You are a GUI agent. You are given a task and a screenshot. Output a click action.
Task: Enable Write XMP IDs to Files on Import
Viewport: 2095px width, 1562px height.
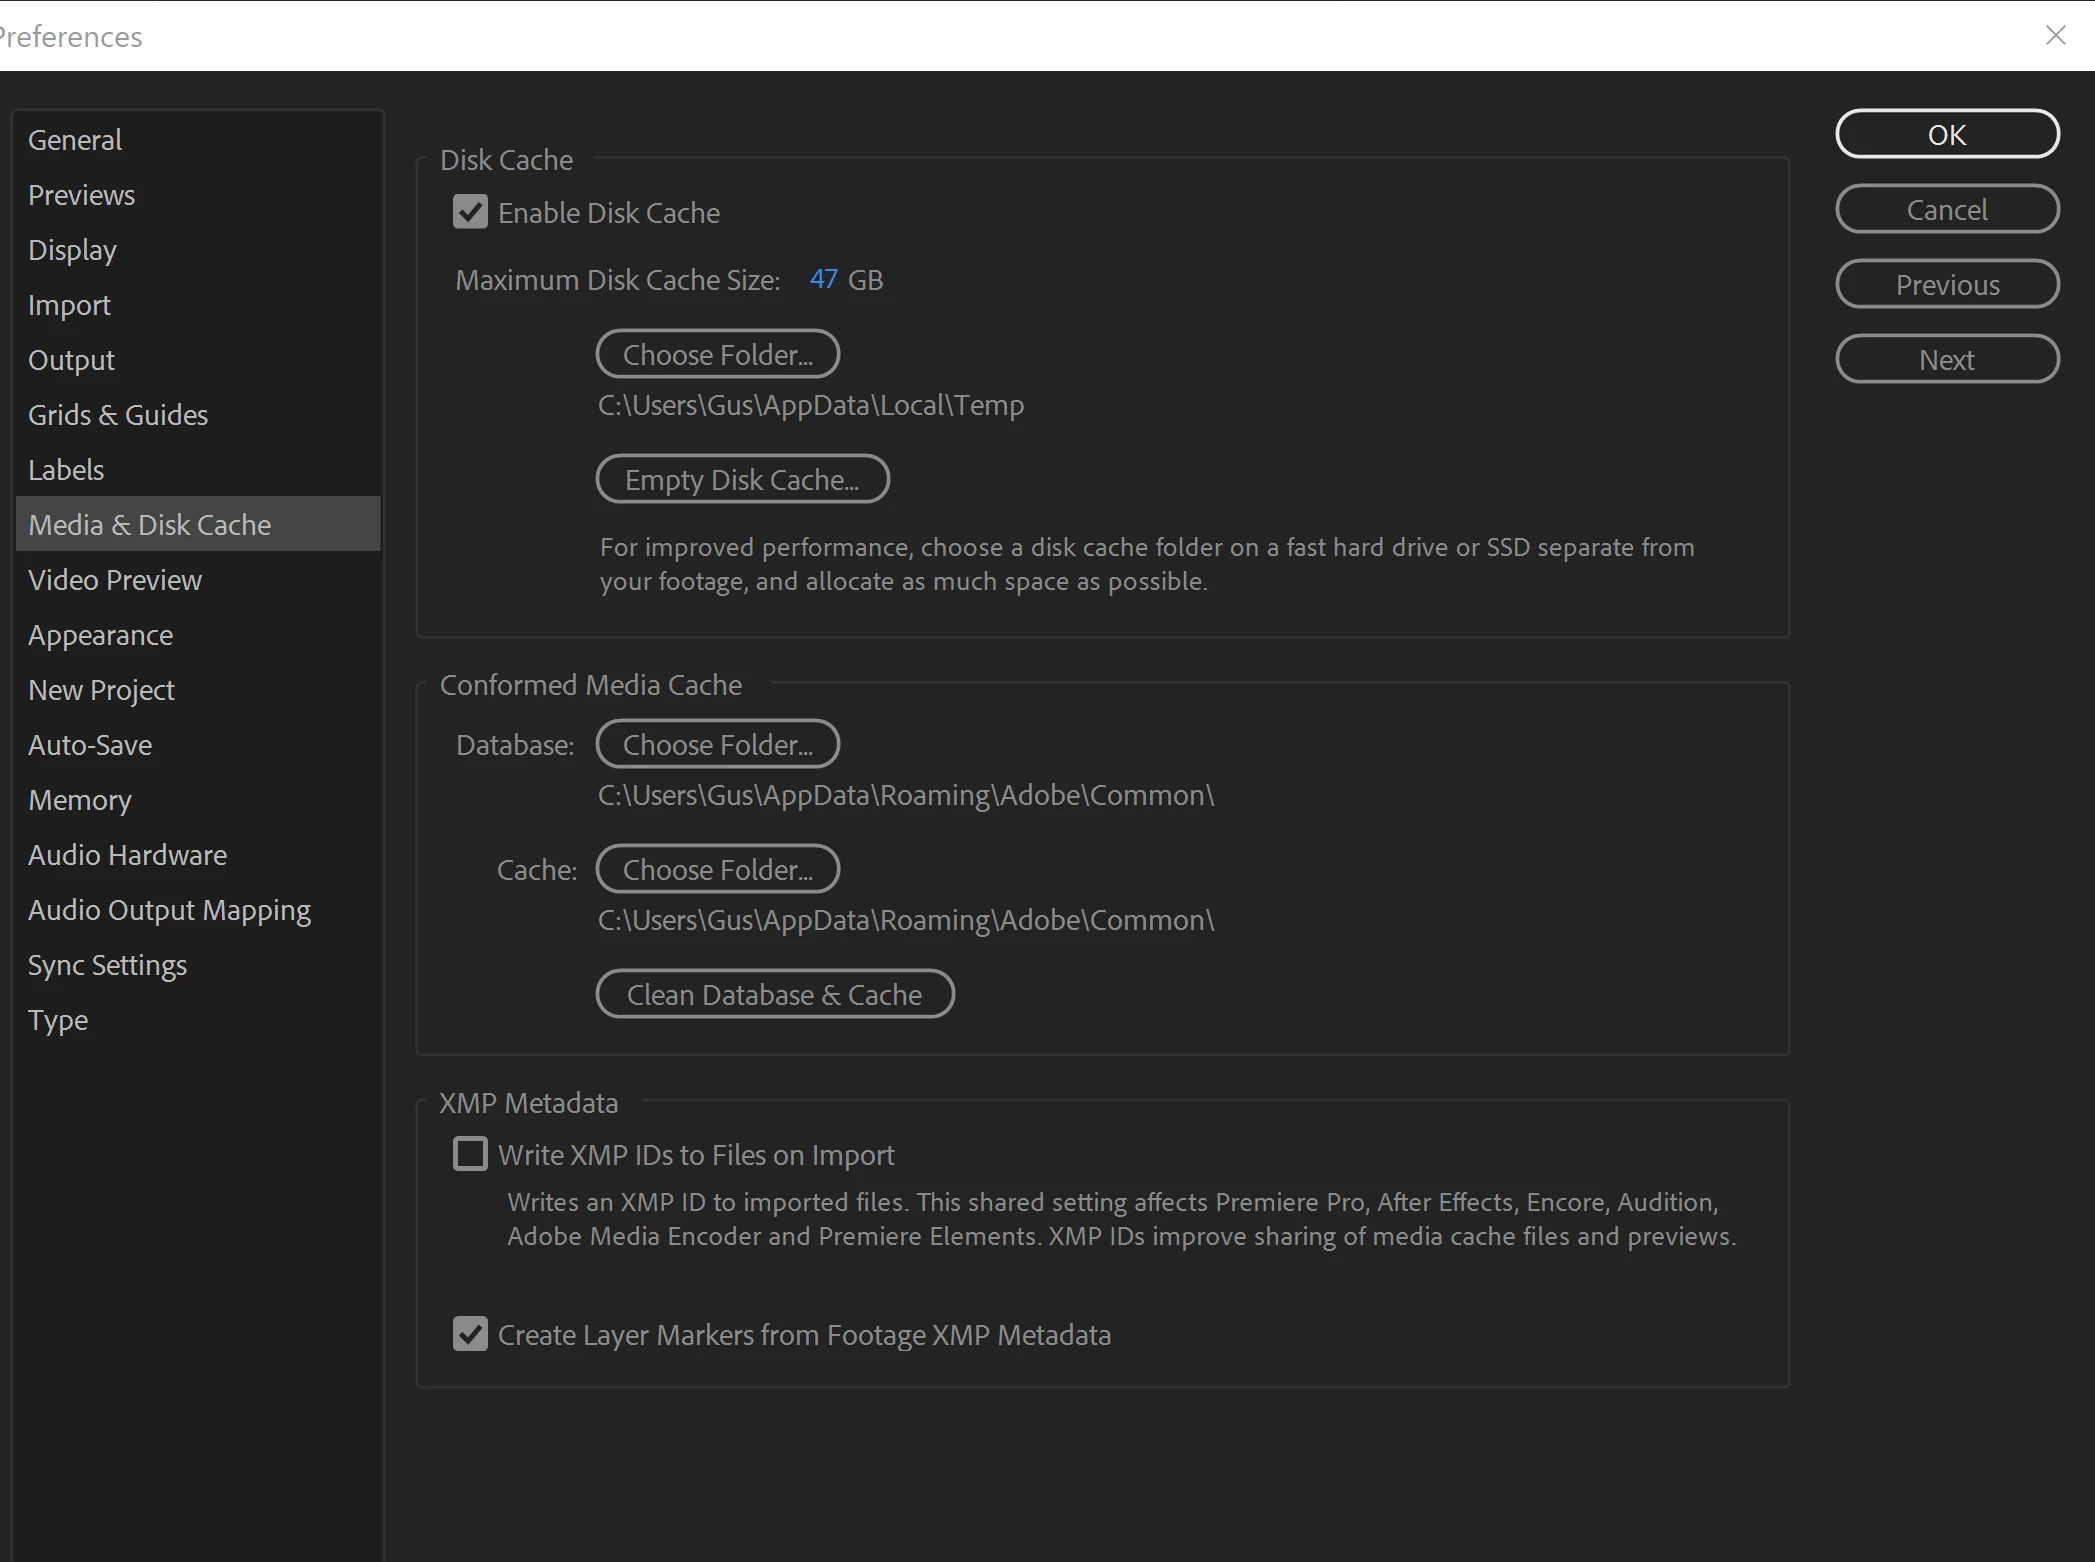[470, 1154]
